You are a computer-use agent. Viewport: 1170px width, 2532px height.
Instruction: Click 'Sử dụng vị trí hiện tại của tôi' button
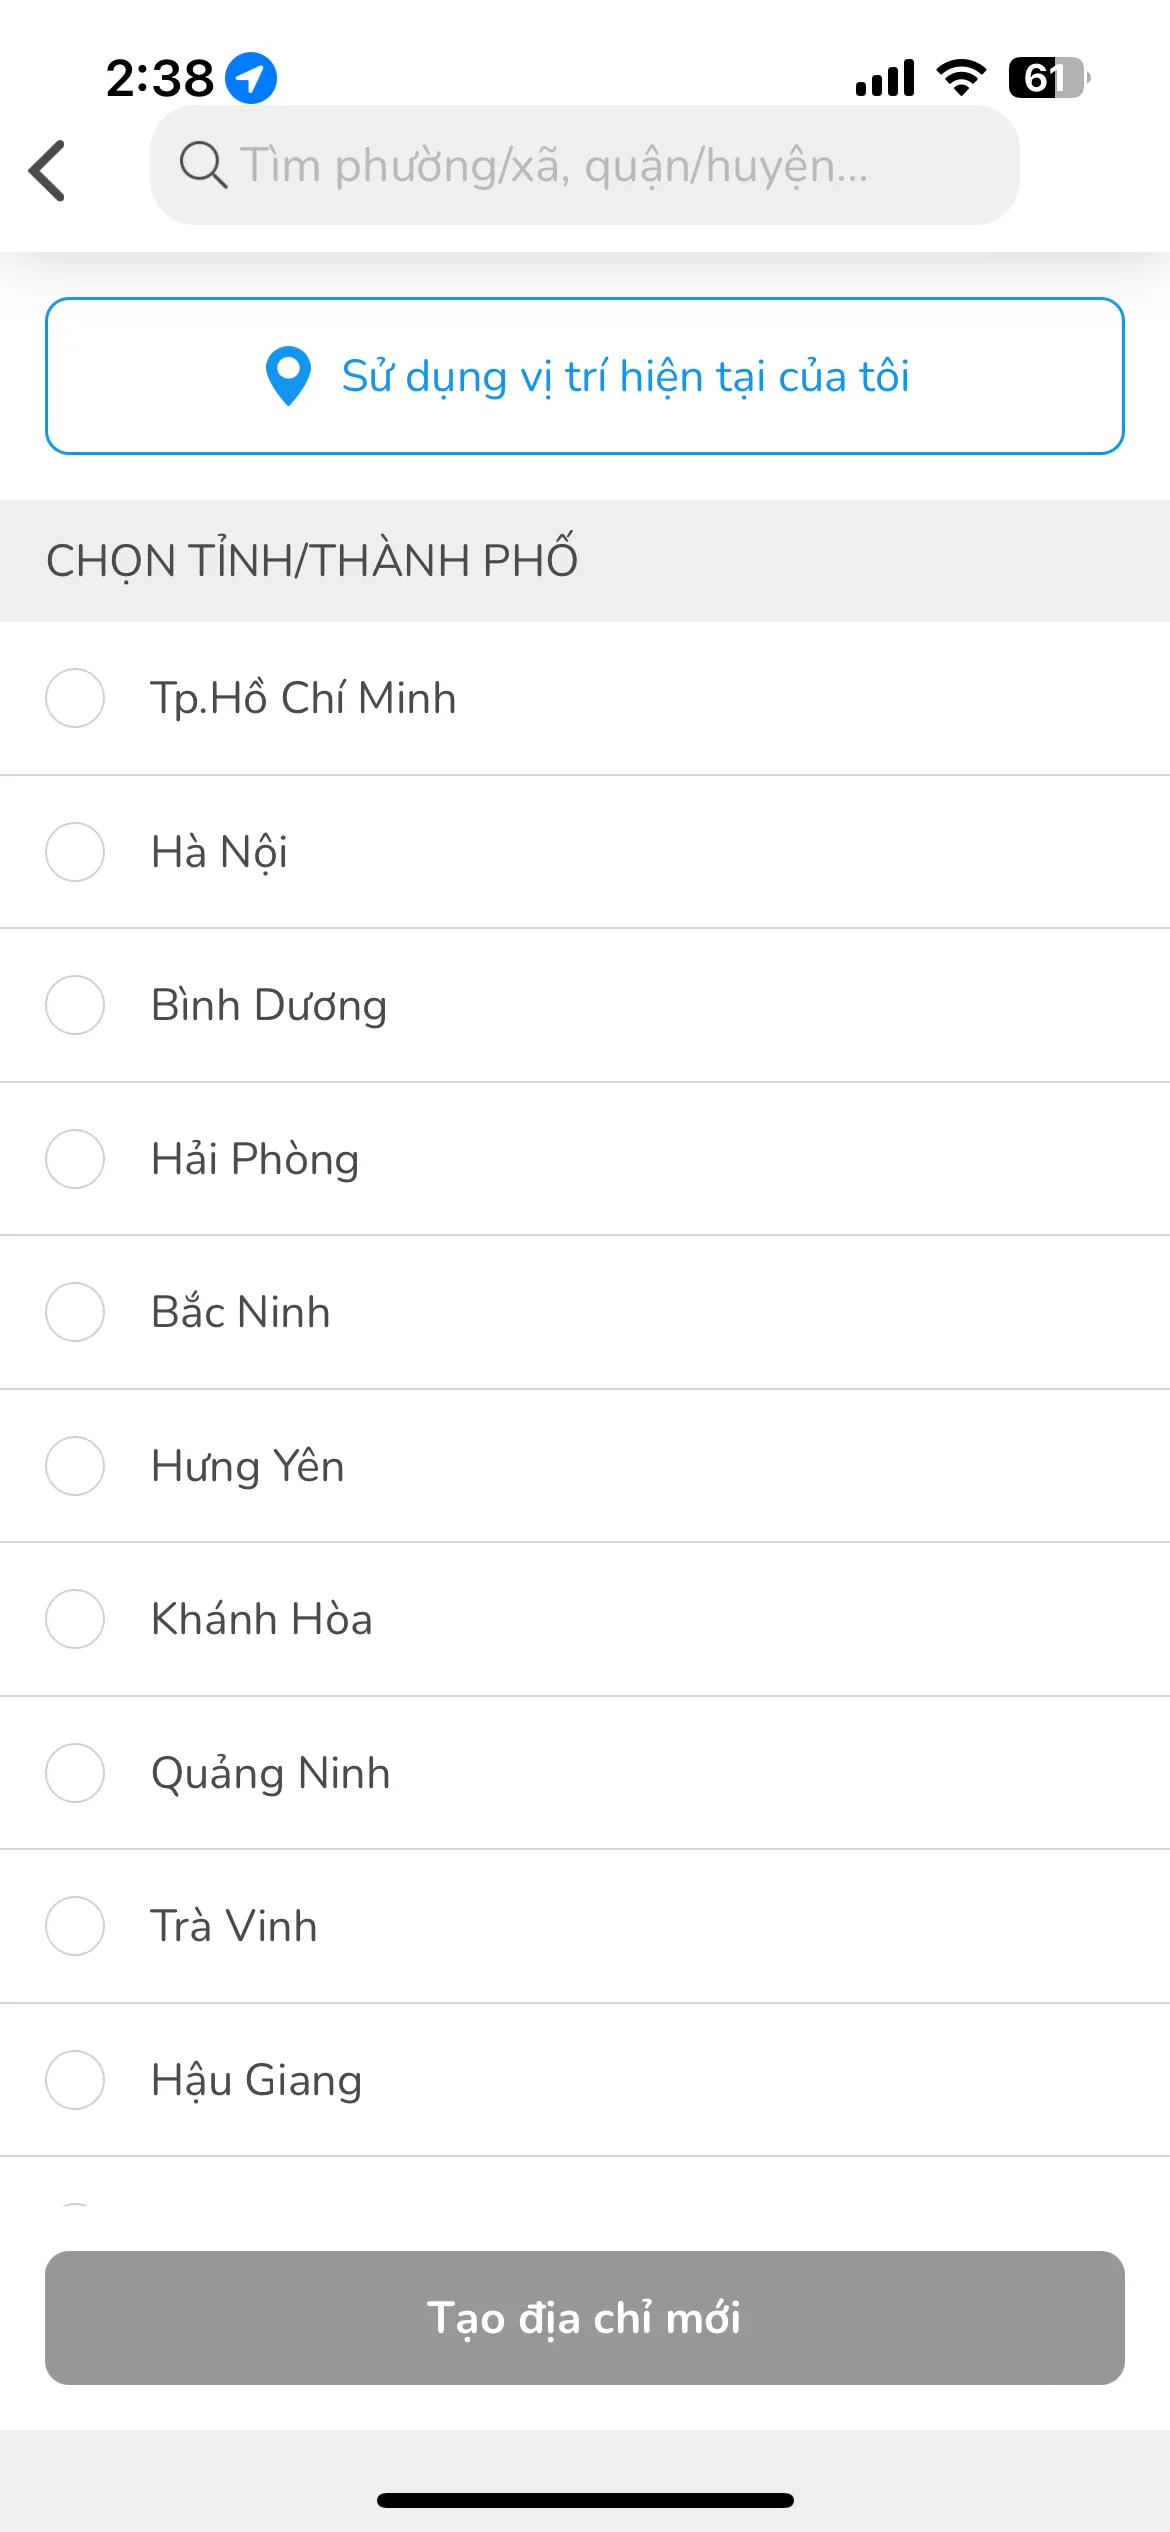585,376
